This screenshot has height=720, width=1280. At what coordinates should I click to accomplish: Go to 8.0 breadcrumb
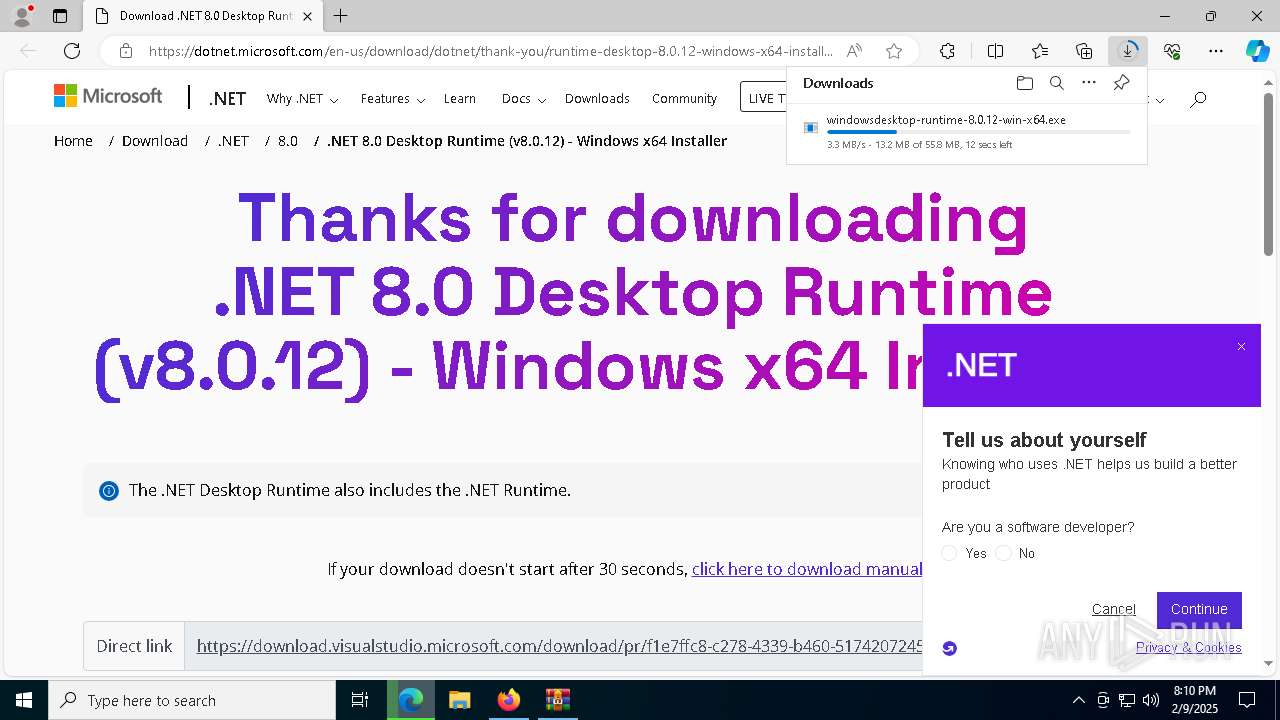point(288,141)
